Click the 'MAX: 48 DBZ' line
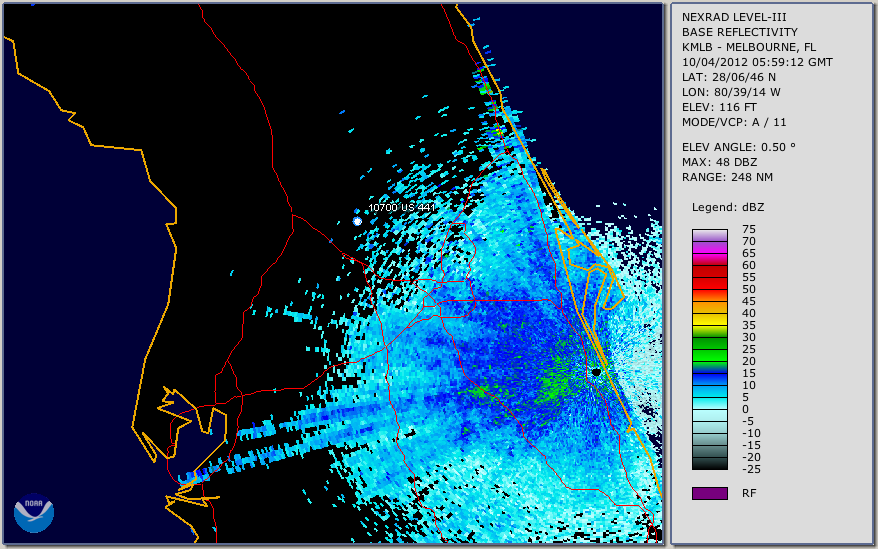Viewport: 878px width, 549px height. click(719, 162)
